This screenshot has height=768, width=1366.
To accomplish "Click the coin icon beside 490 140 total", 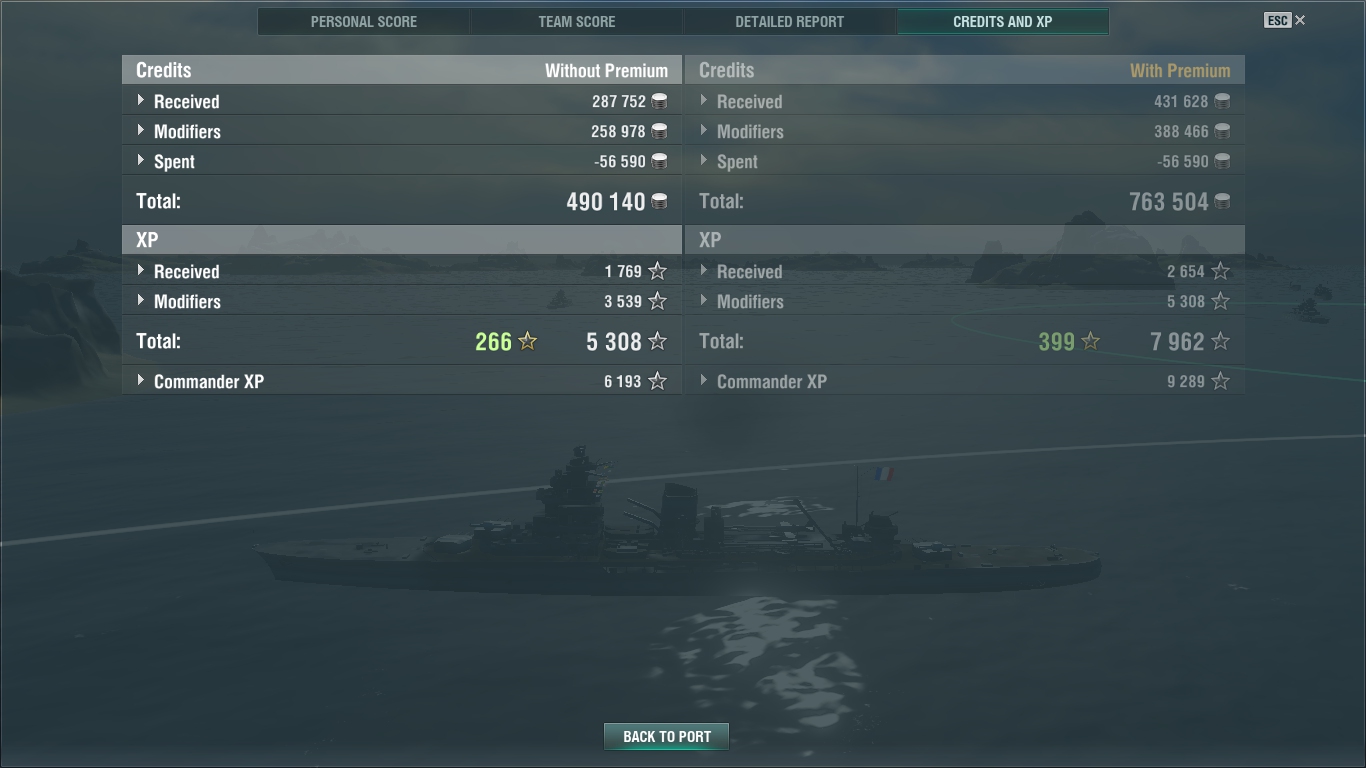I will (659, 201).
